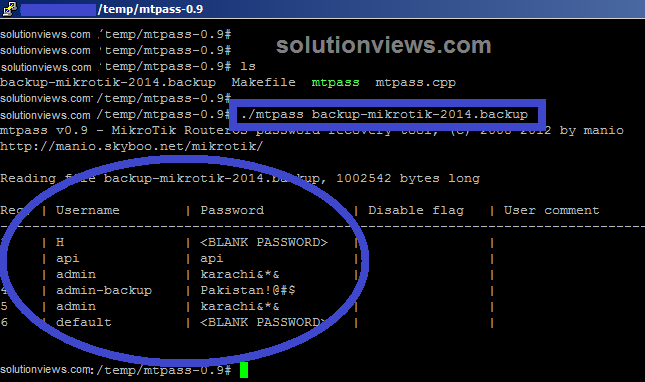Select the username 'default'

84,322
